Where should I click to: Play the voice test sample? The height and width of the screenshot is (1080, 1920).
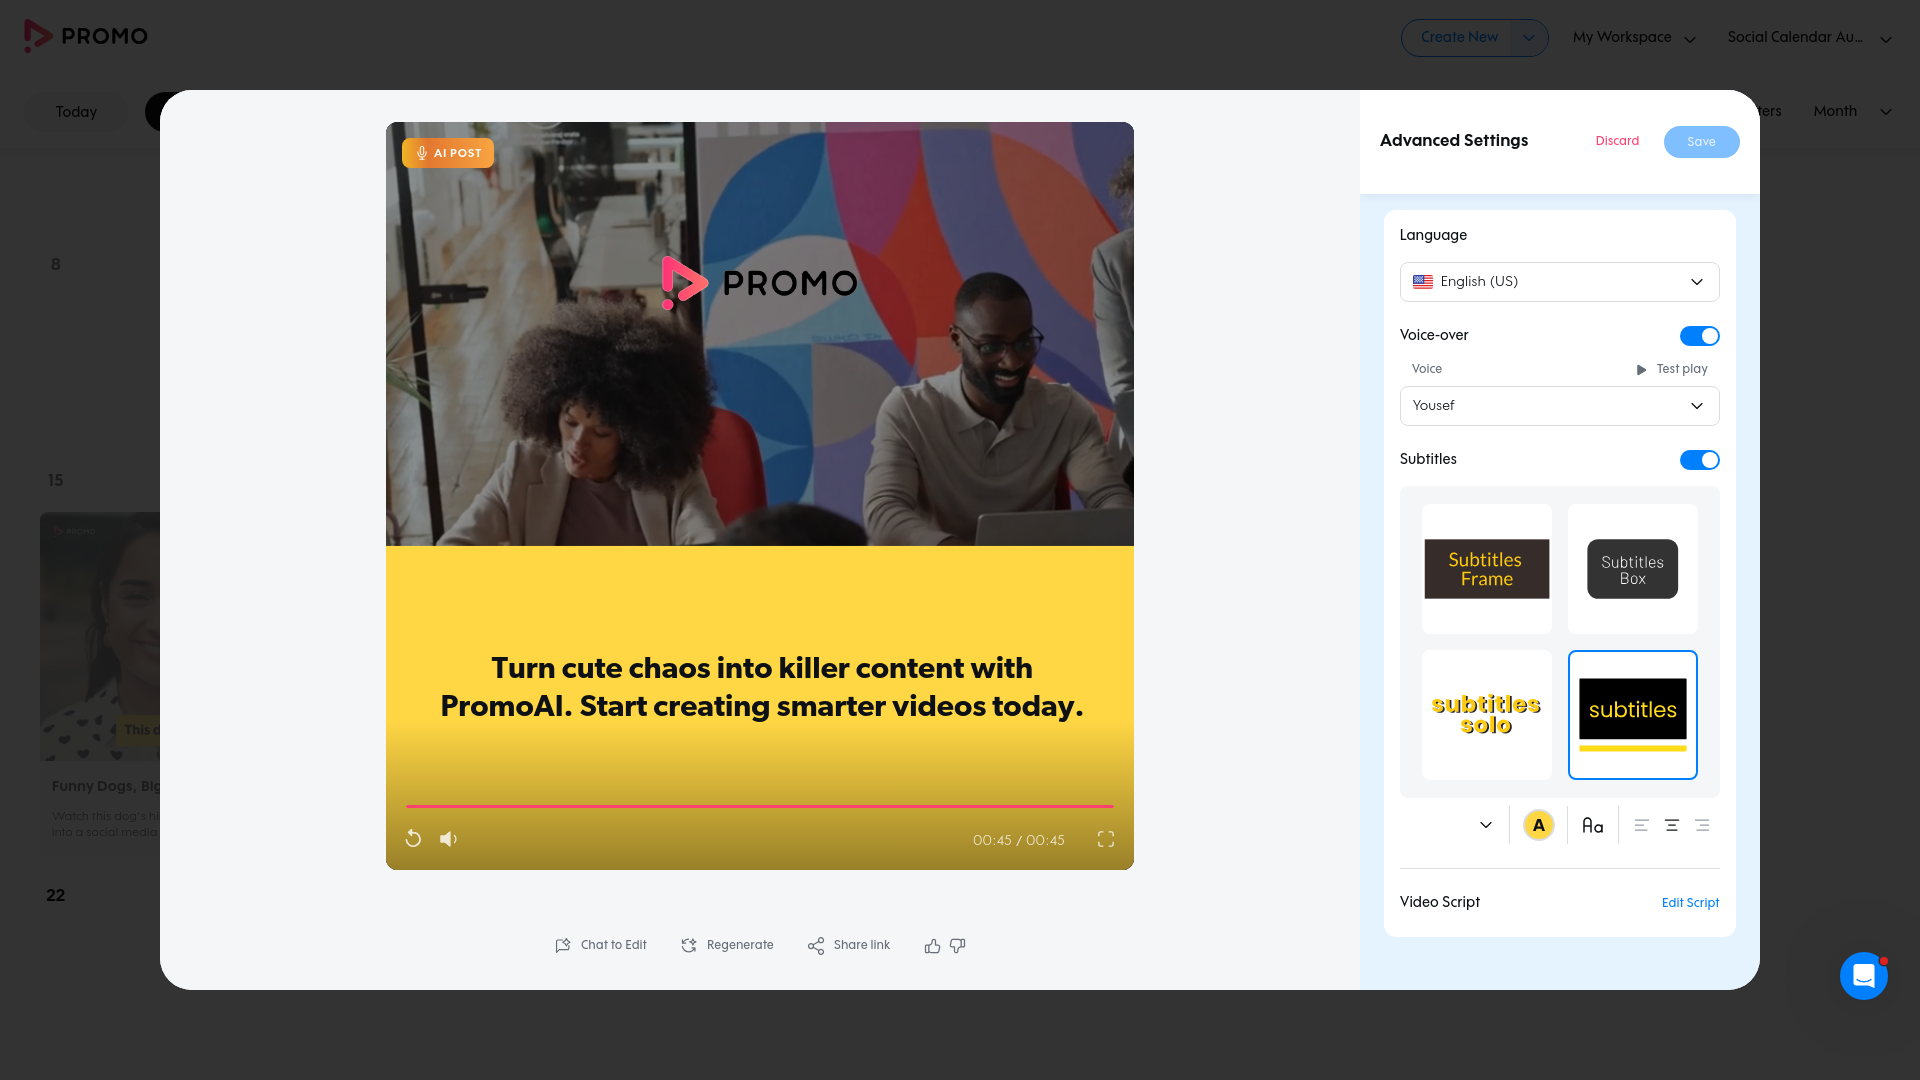coord(1672,369)
